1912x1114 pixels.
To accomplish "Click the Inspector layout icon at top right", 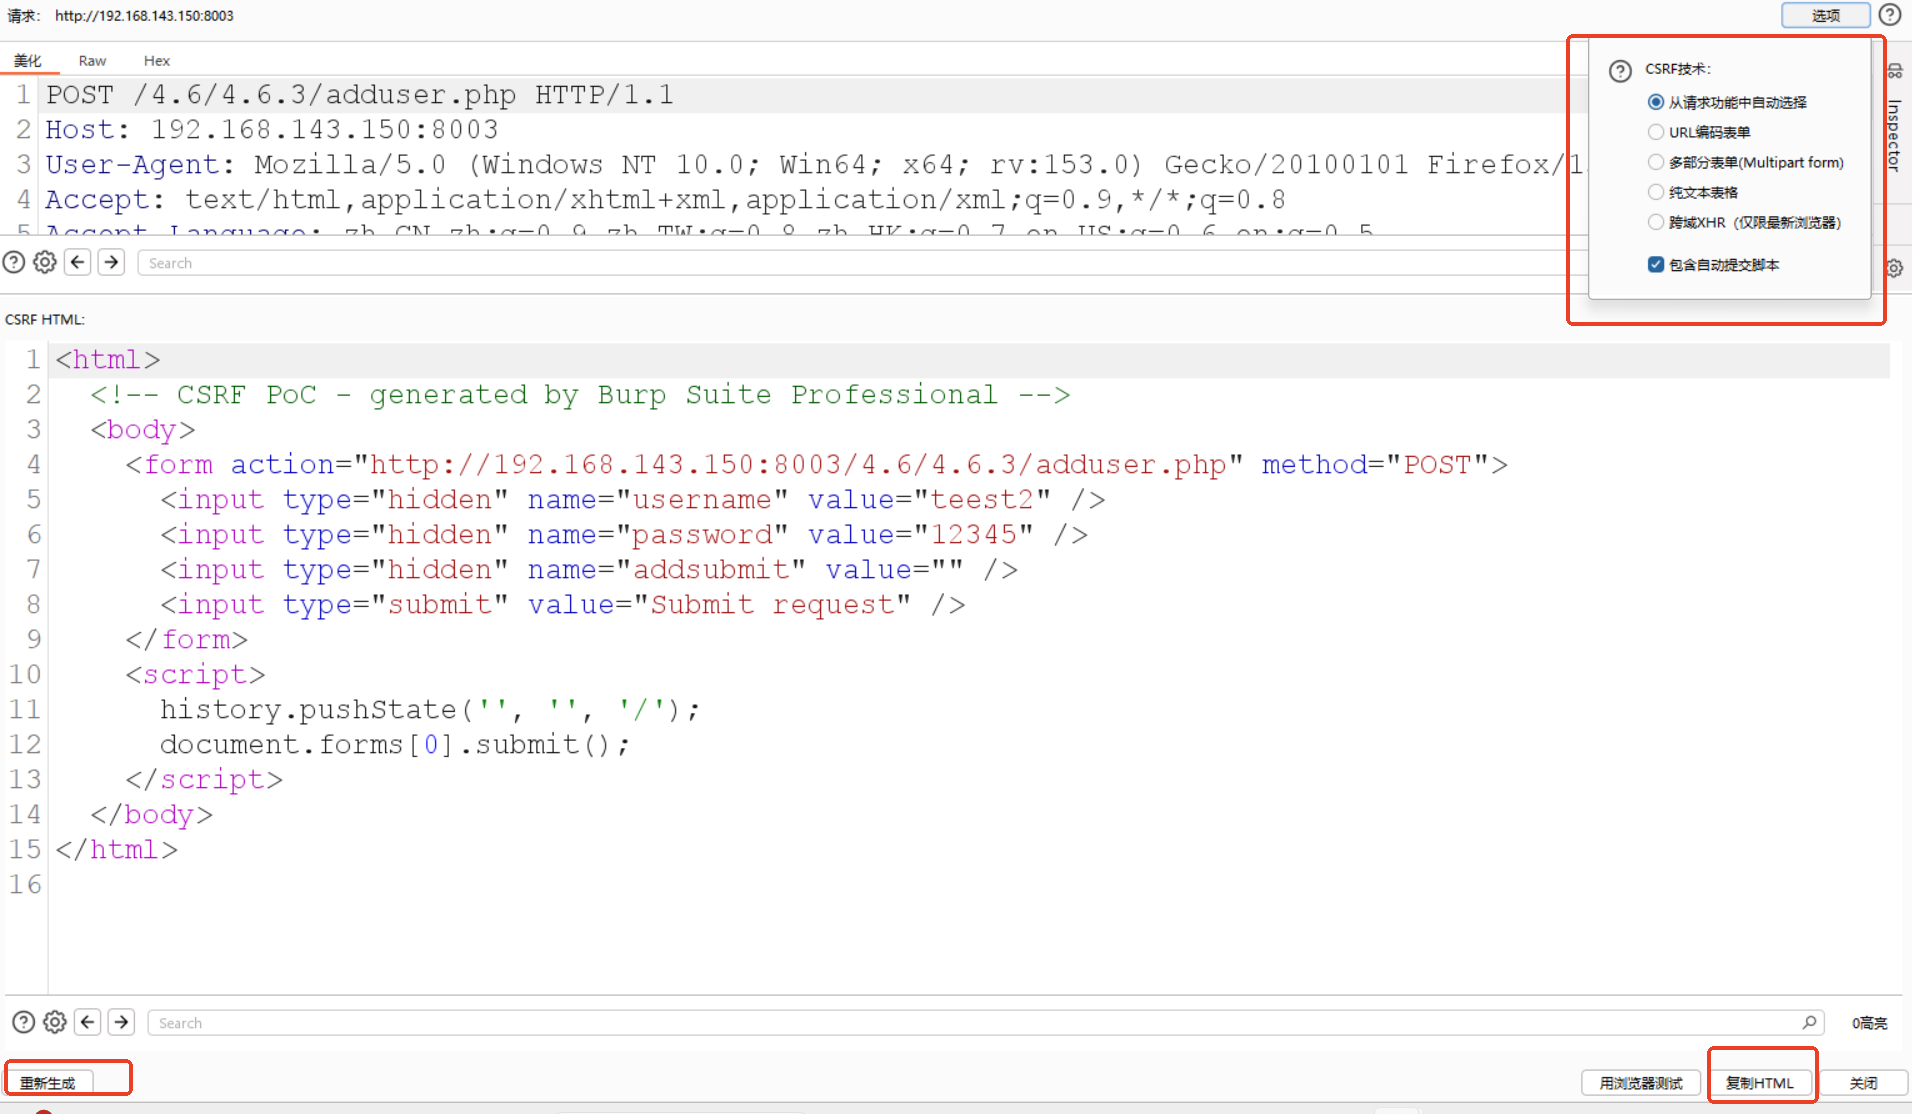I will pyautogui.click(x=1895, y=71).
